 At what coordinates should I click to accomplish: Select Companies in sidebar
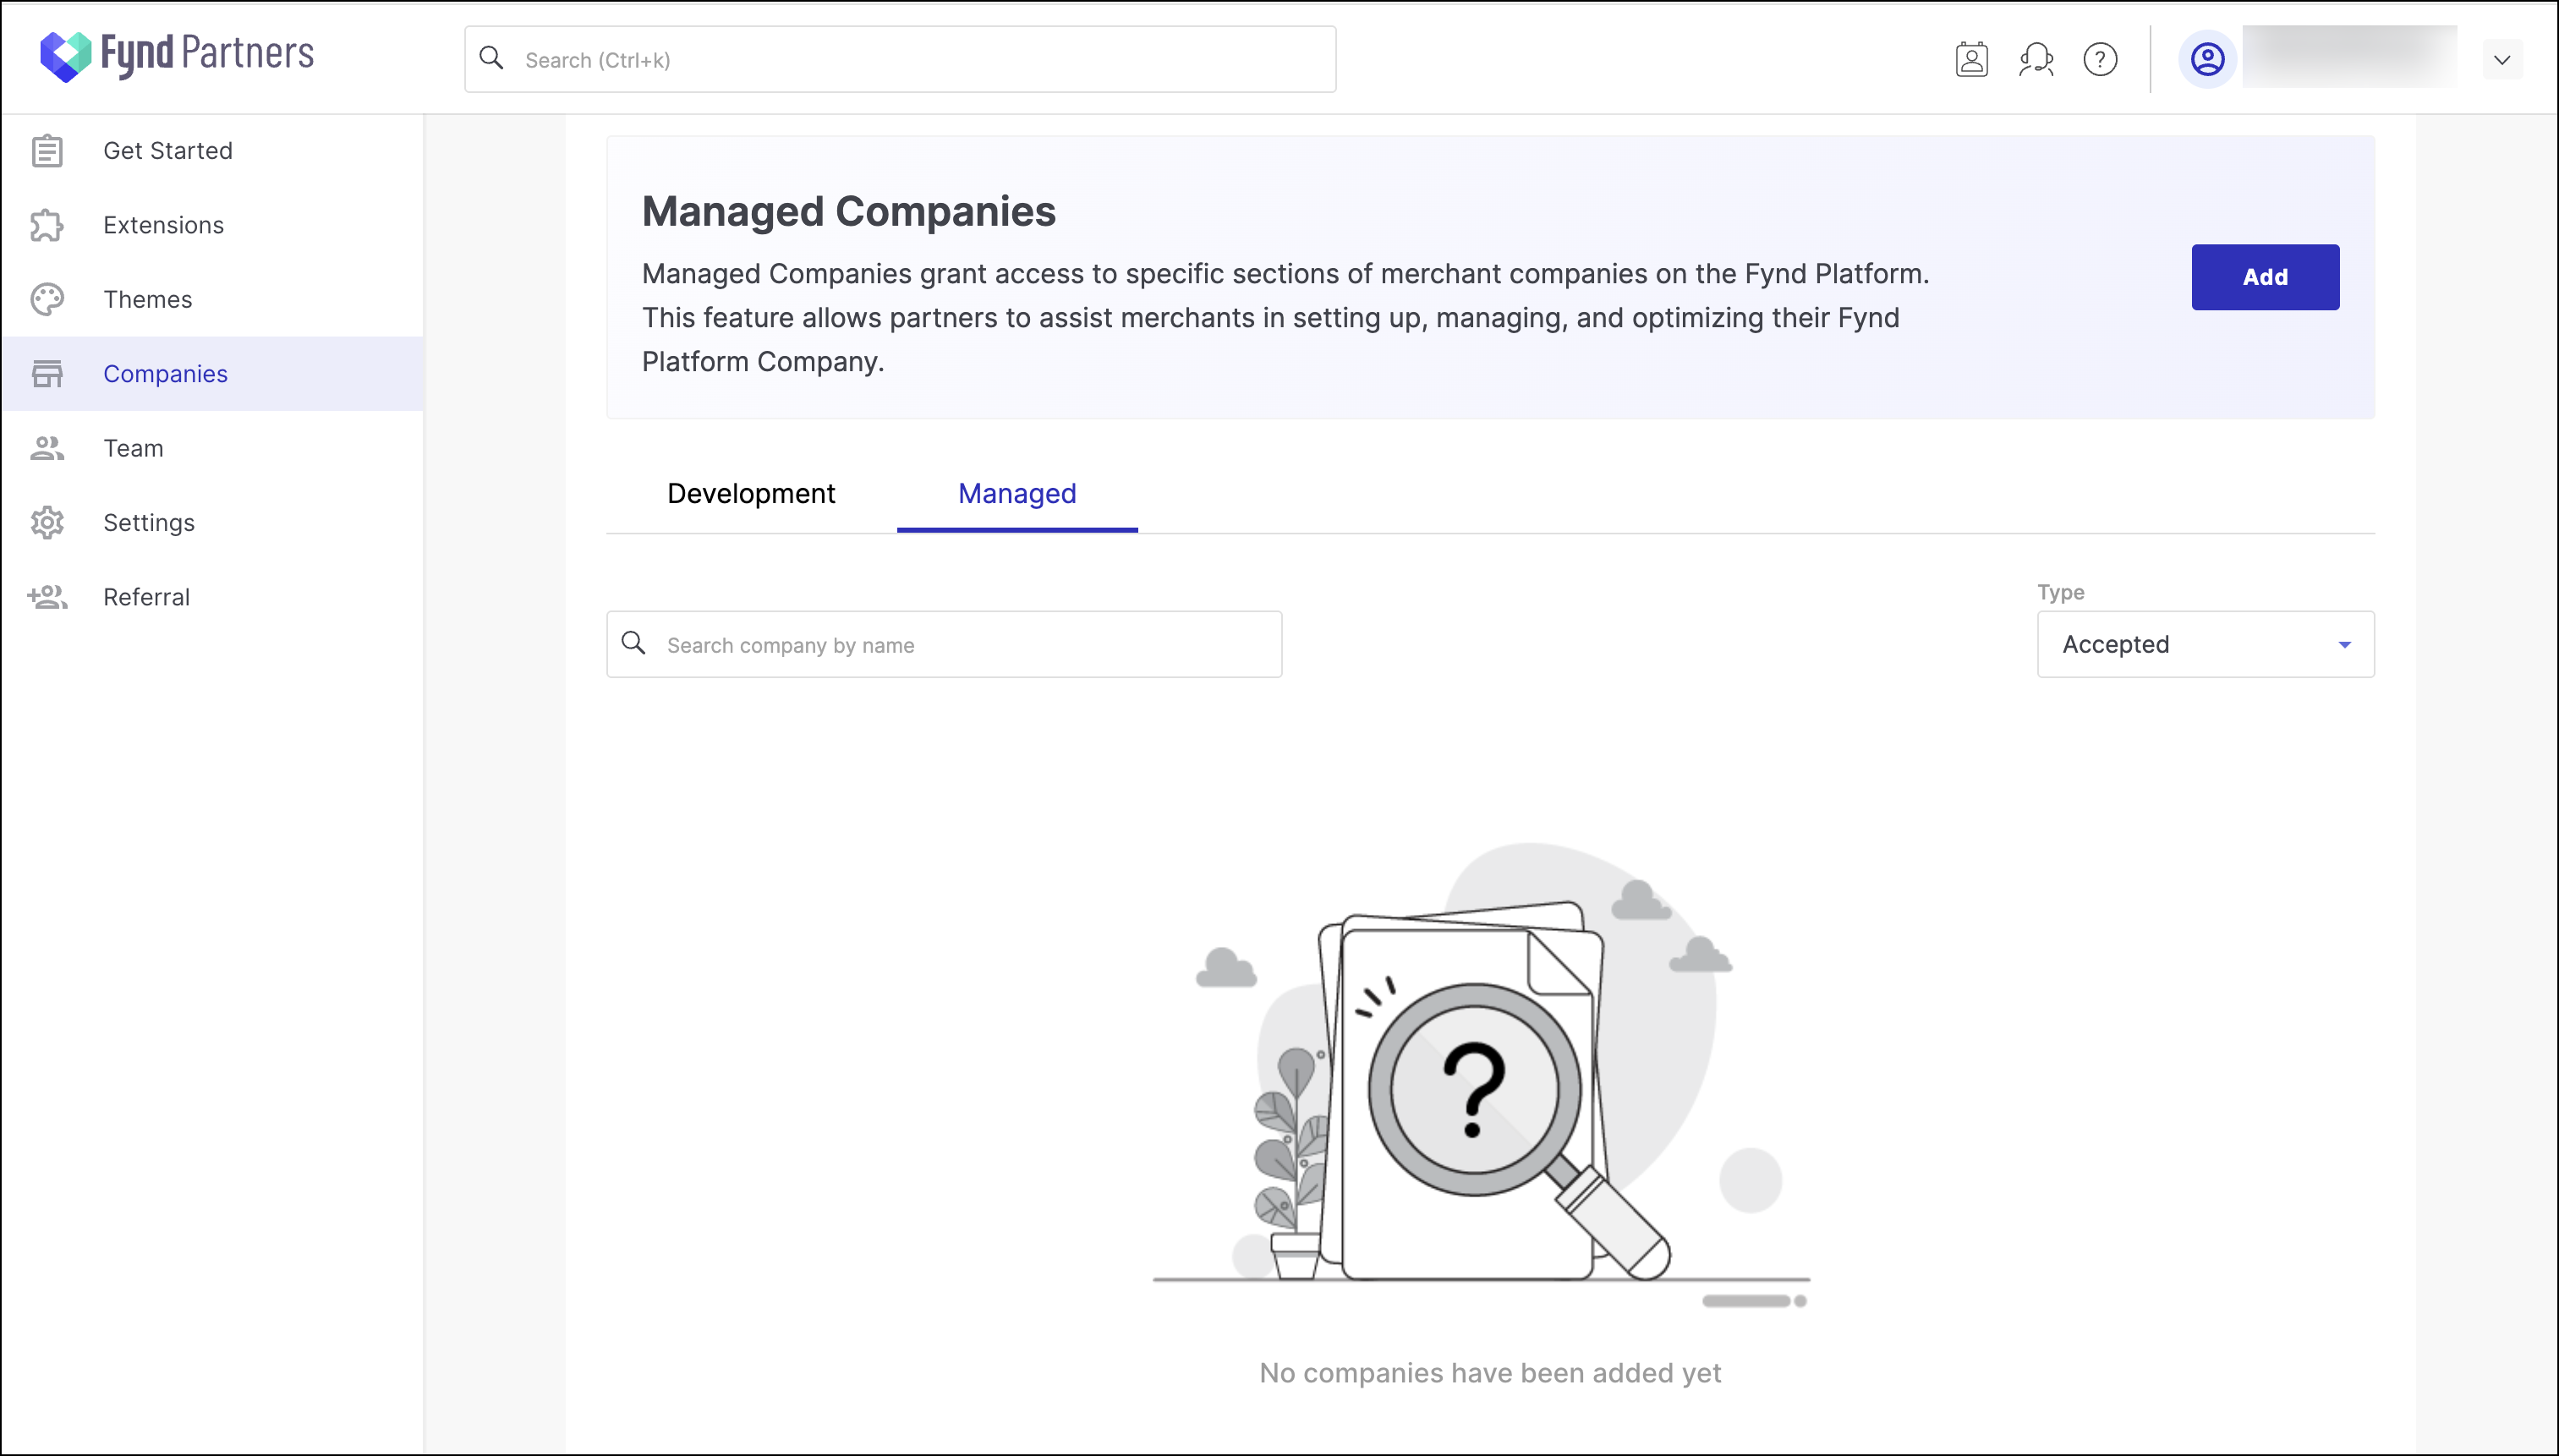212,374
